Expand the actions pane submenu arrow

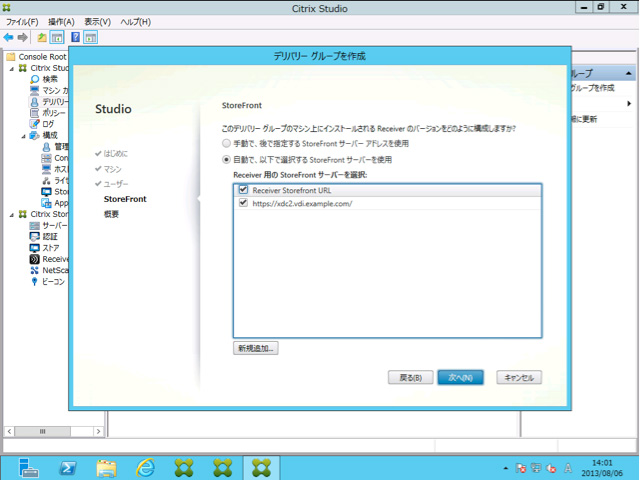click(x=629, y=104)
